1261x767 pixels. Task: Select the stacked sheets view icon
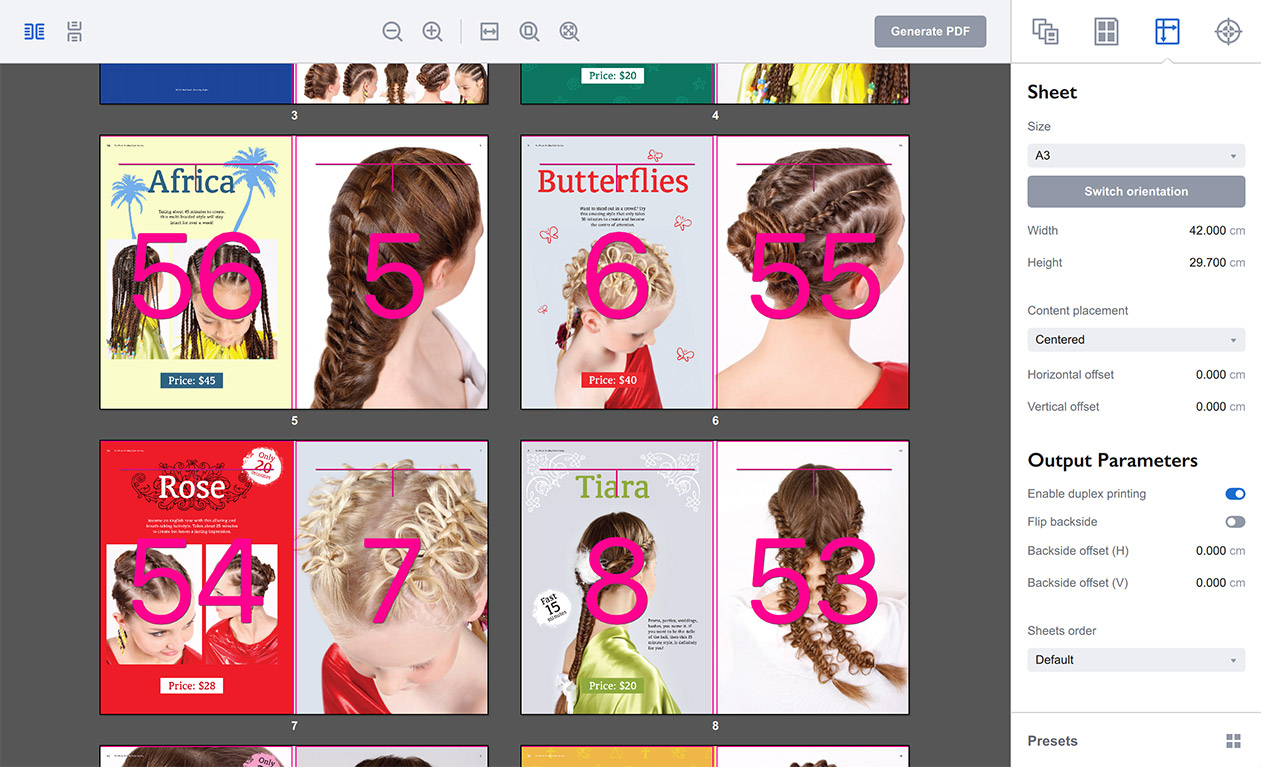[x=75, y=32]
